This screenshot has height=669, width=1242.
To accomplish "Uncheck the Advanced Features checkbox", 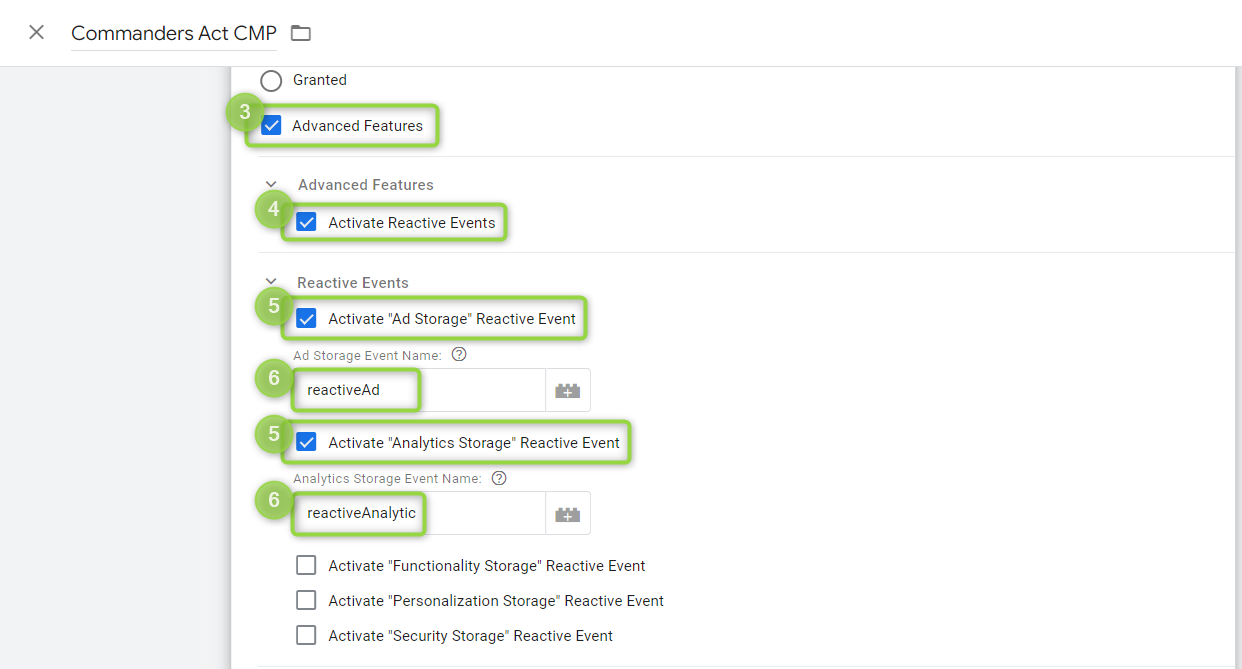I will 271,126.
